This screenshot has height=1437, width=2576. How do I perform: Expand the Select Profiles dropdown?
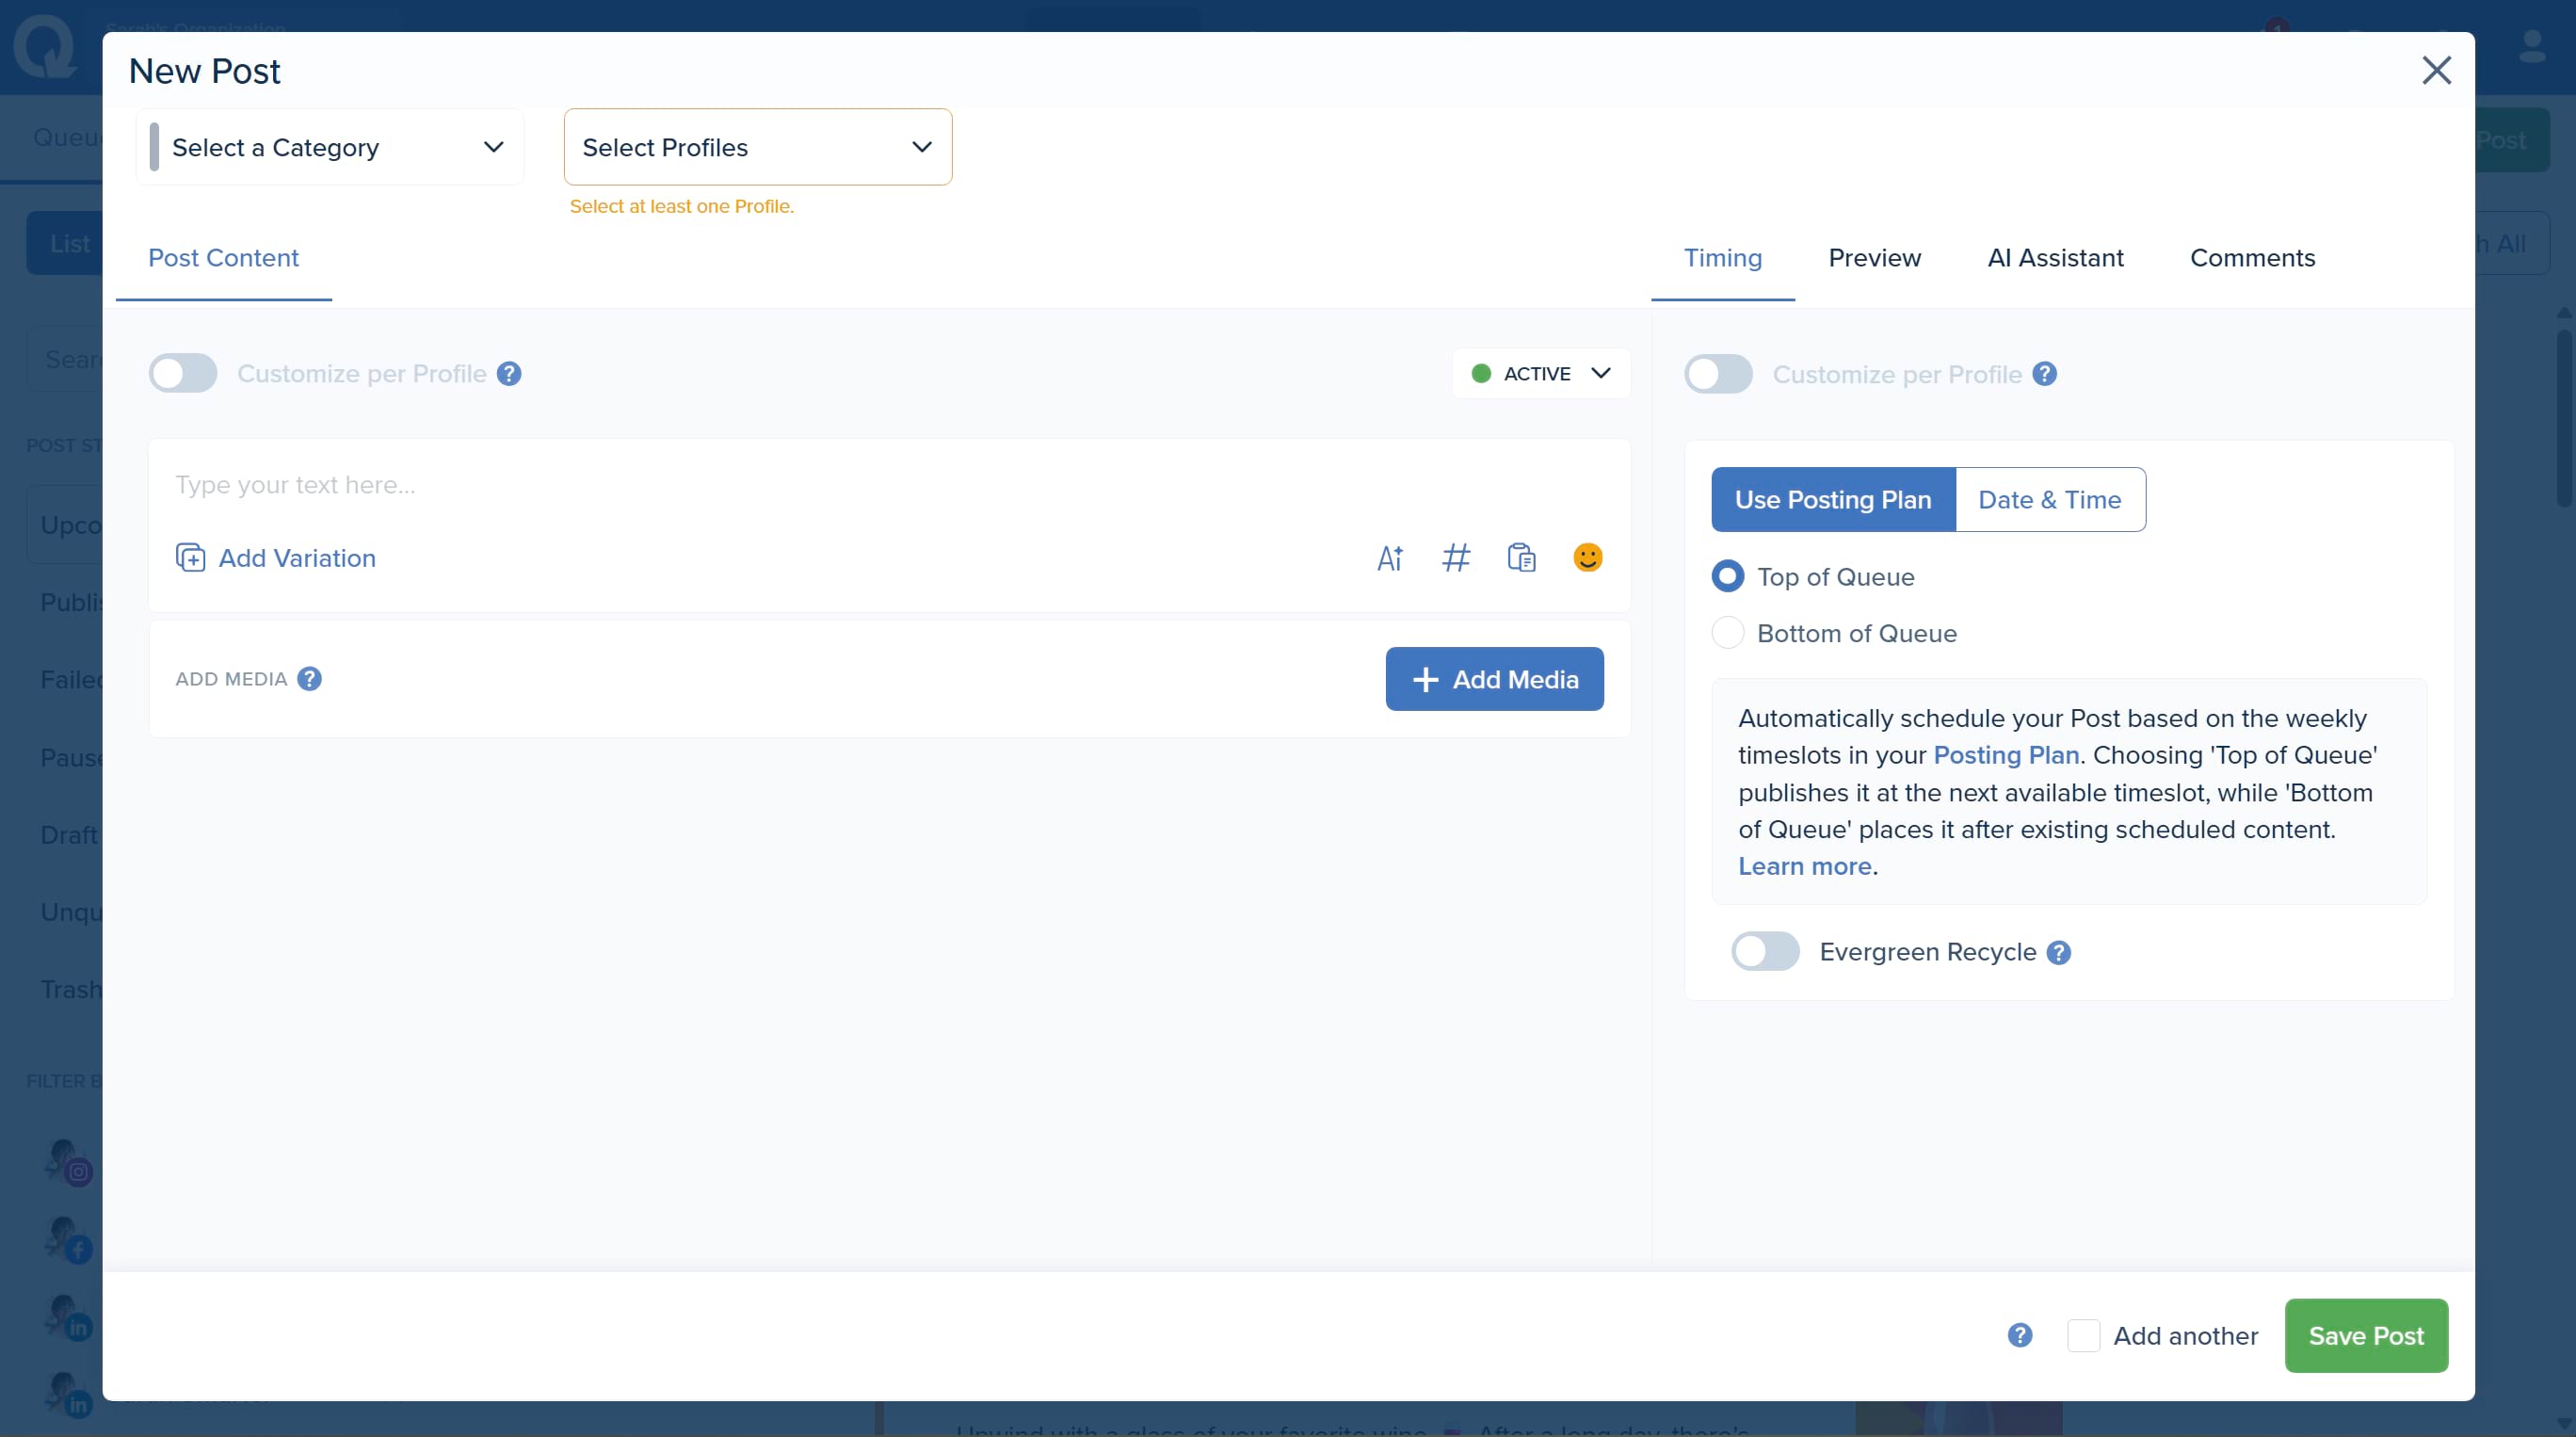[757, 148]
